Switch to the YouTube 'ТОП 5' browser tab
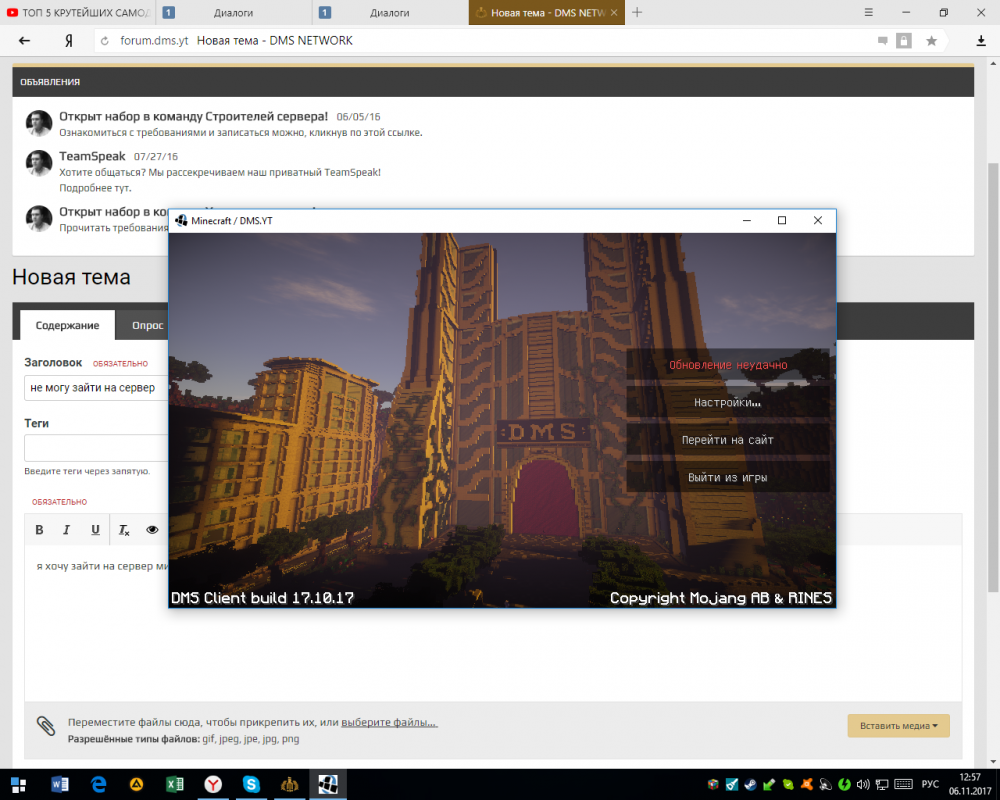Image resolution: width=1000 pixels, height=800 pixels. (x=78, y=13)
